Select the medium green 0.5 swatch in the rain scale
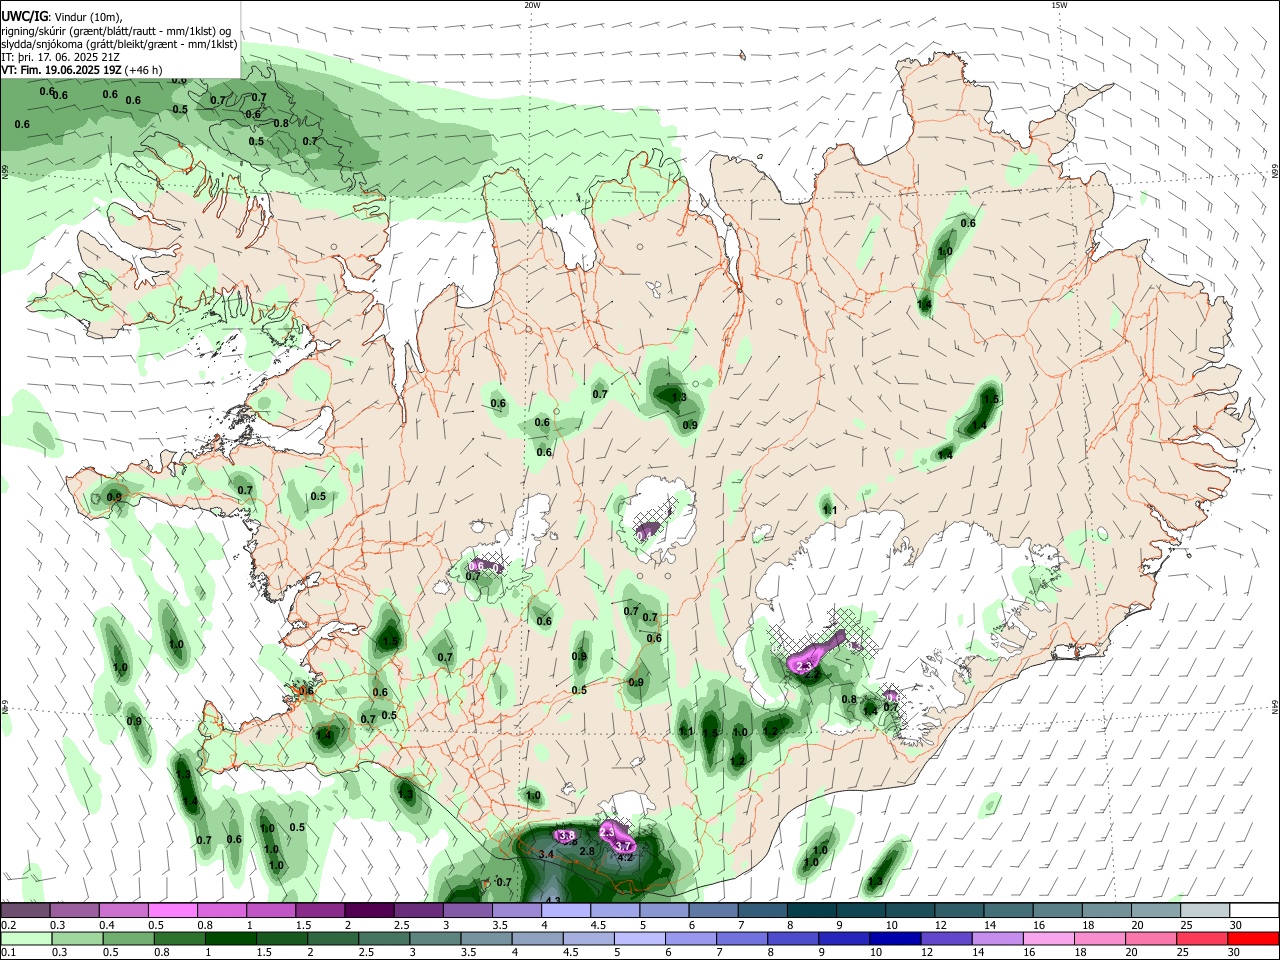 pos(128,939)
